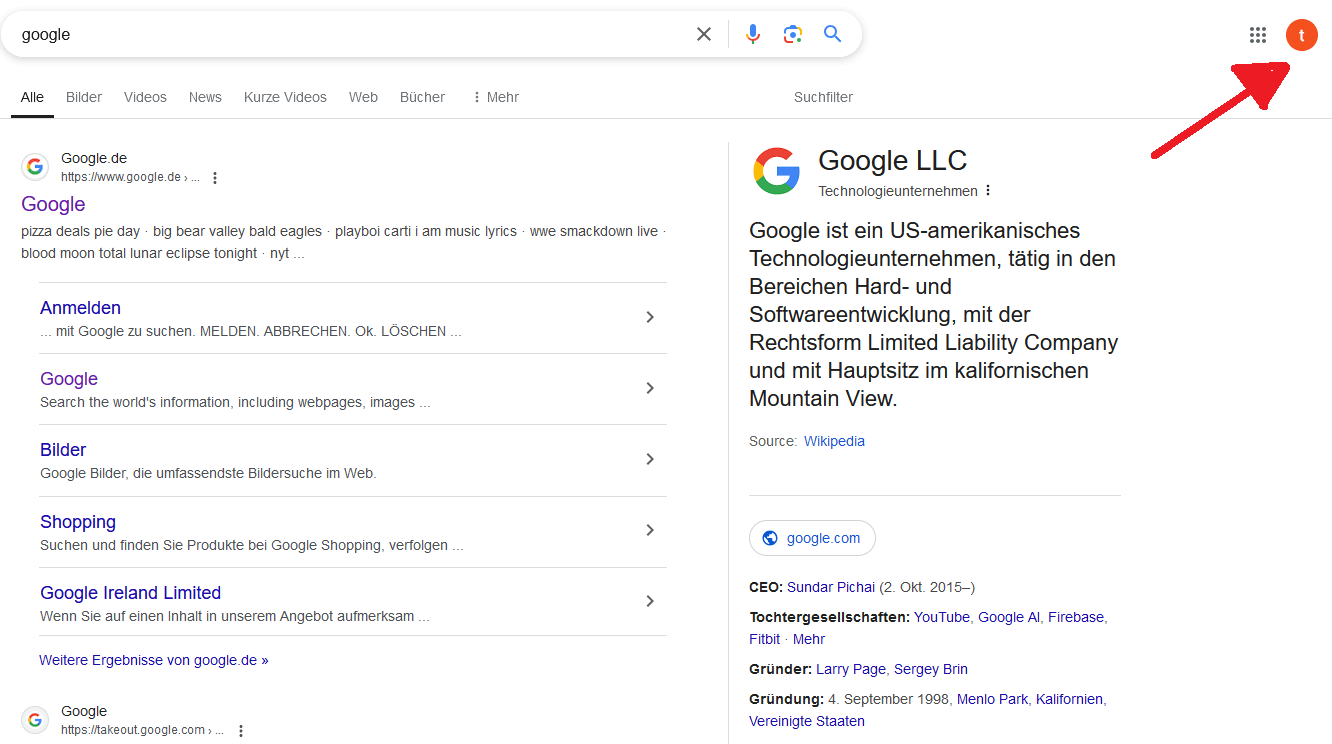Click Mehr under Tochtergesellschaften

[x=809, y=639]
